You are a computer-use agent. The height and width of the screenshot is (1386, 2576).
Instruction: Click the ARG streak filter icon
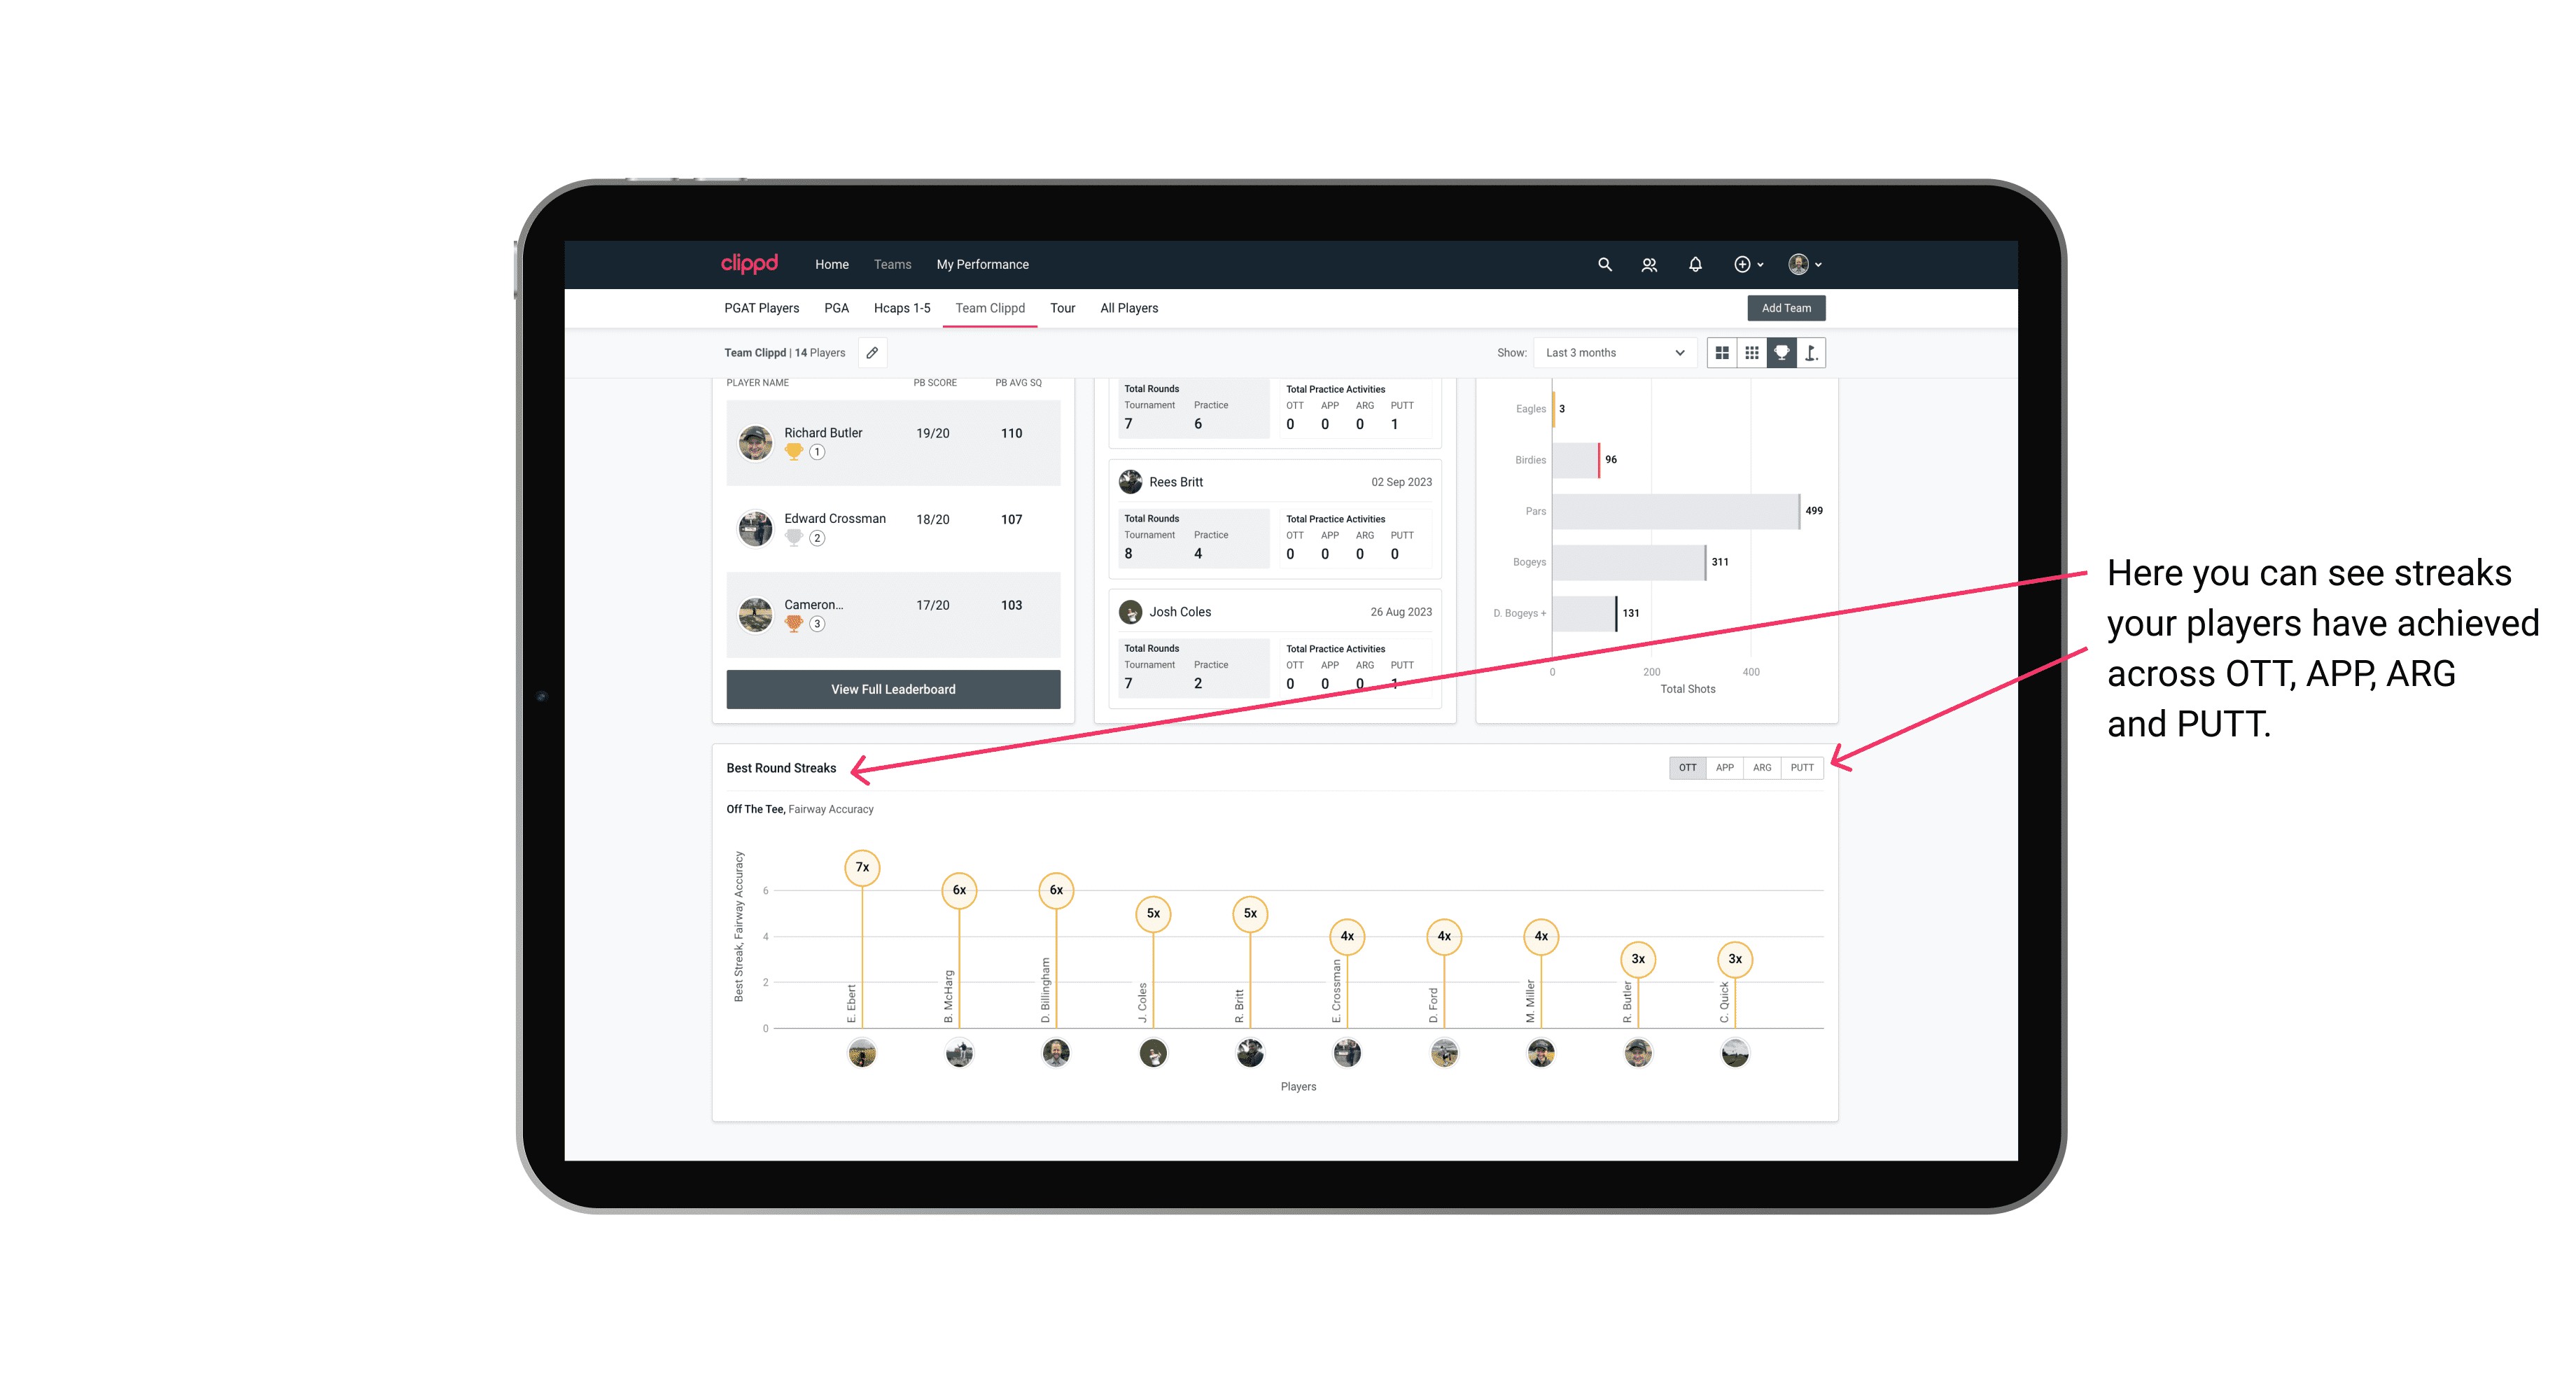click(1764, 766)
